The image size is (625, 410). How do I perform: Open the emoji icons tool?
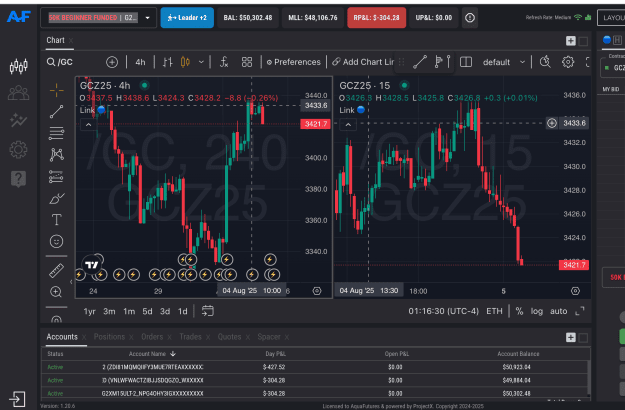[x=57, y=241]
